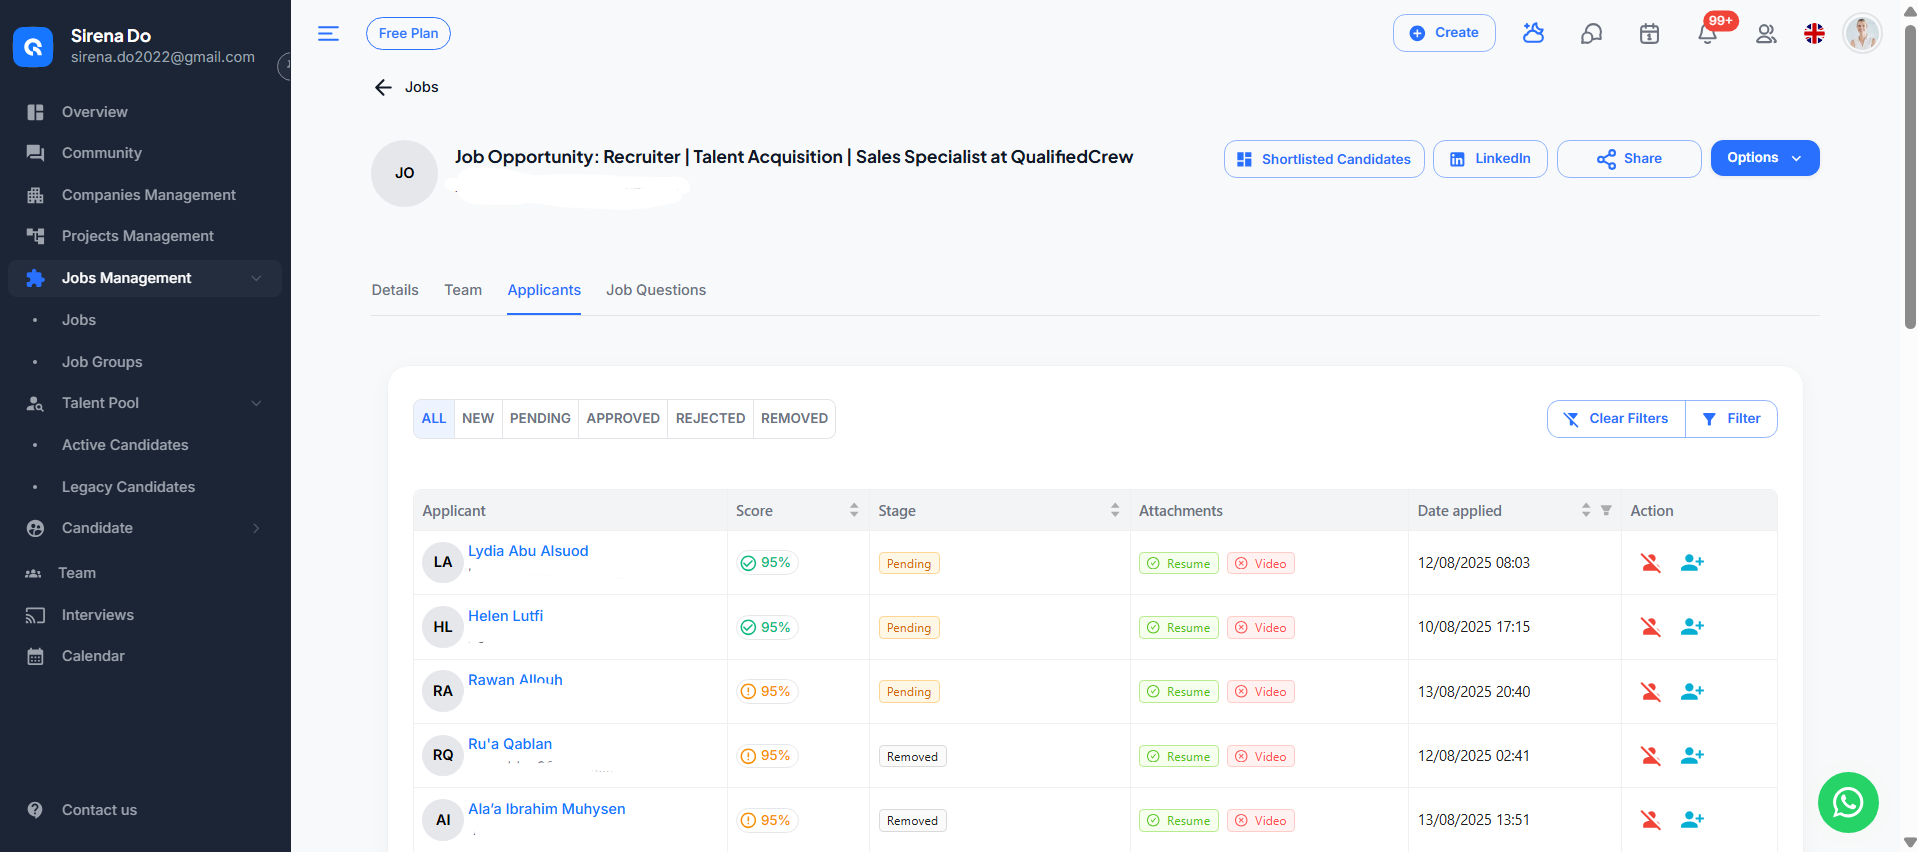Add Helen Lutfi as candidate
The image size is (1918, 852).
pos(1692,627)
